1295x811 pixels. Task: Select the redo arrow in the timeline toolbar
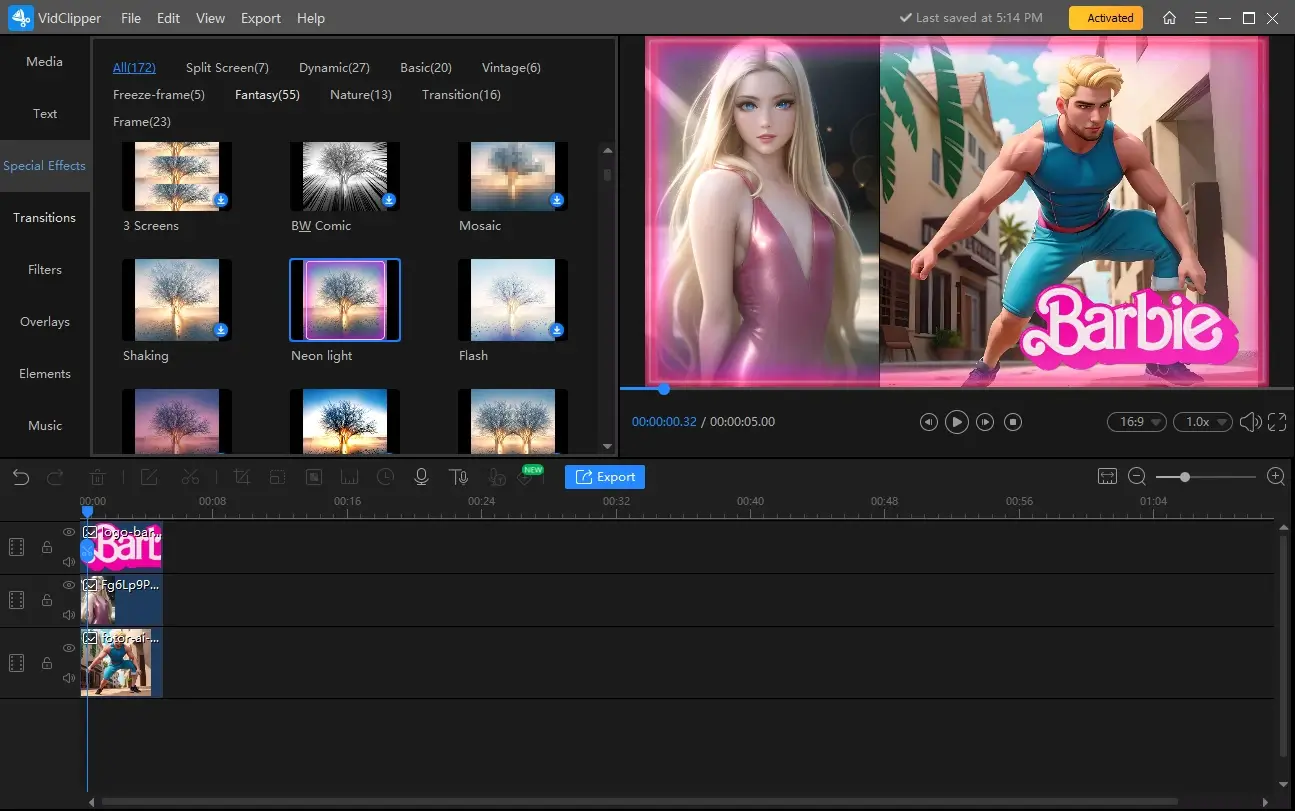55,477
